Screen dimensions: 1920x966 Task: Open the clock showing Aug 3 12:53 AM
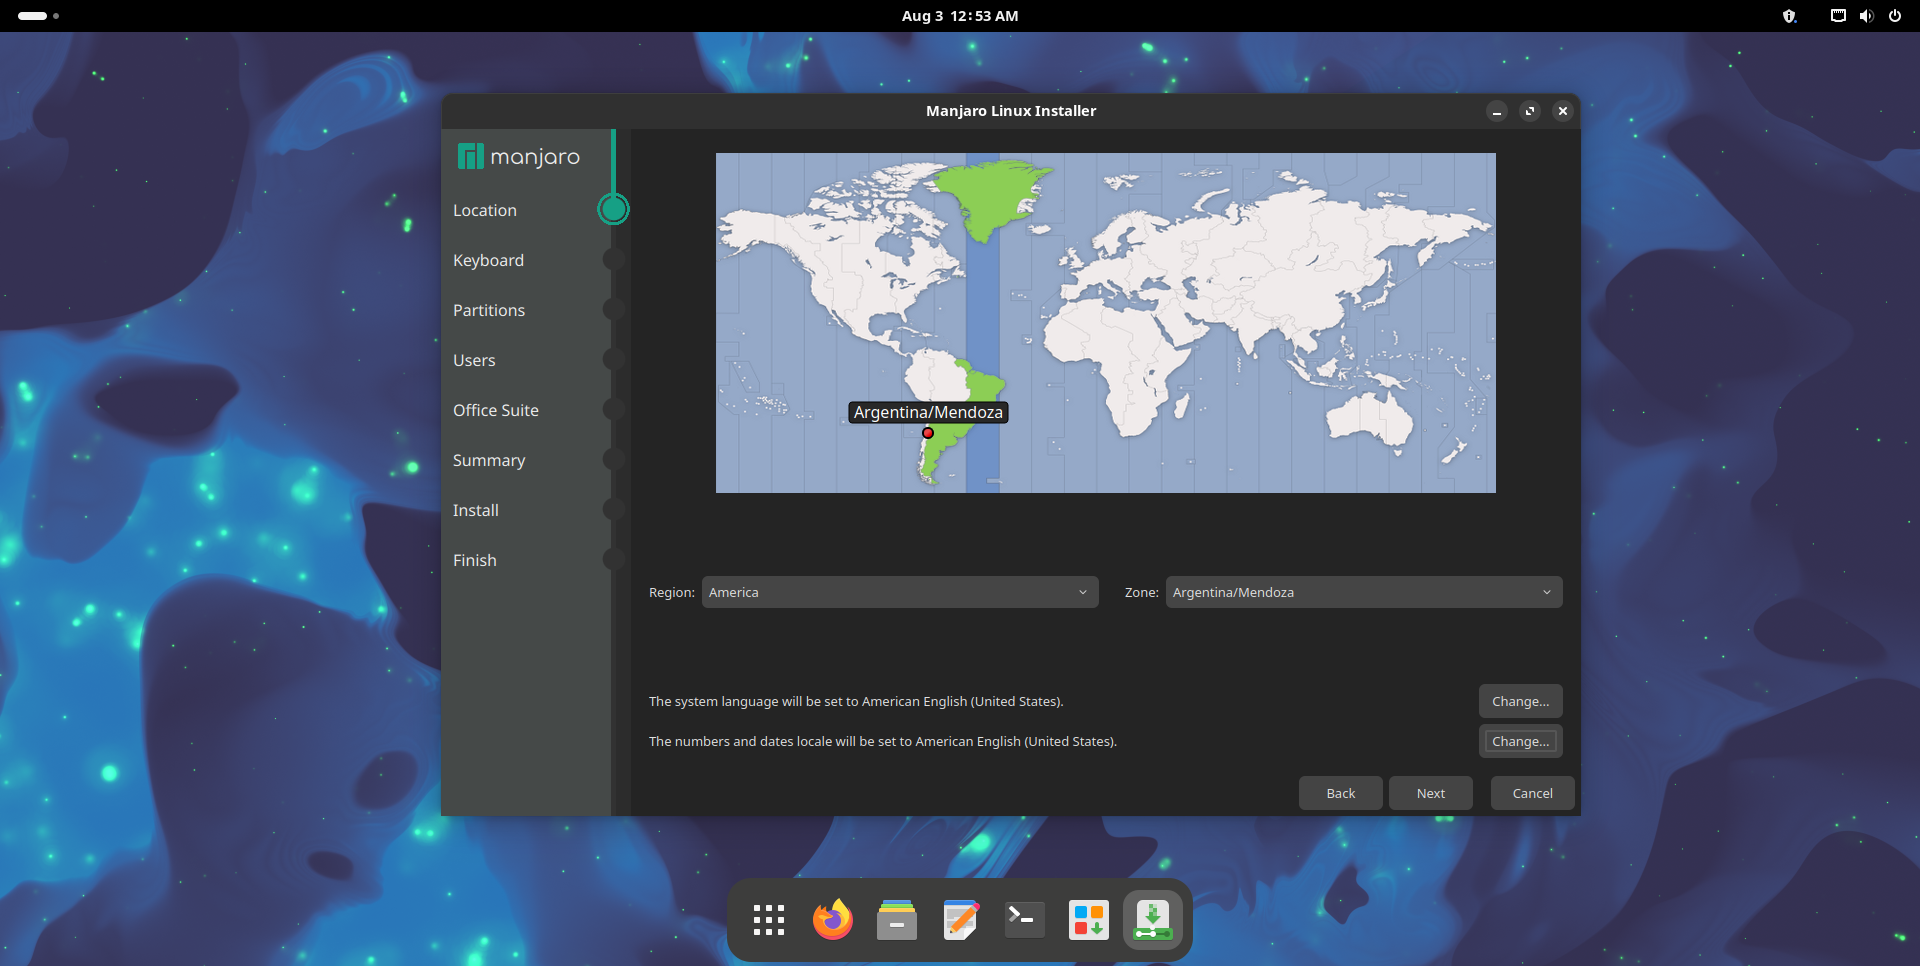[960, 16]
